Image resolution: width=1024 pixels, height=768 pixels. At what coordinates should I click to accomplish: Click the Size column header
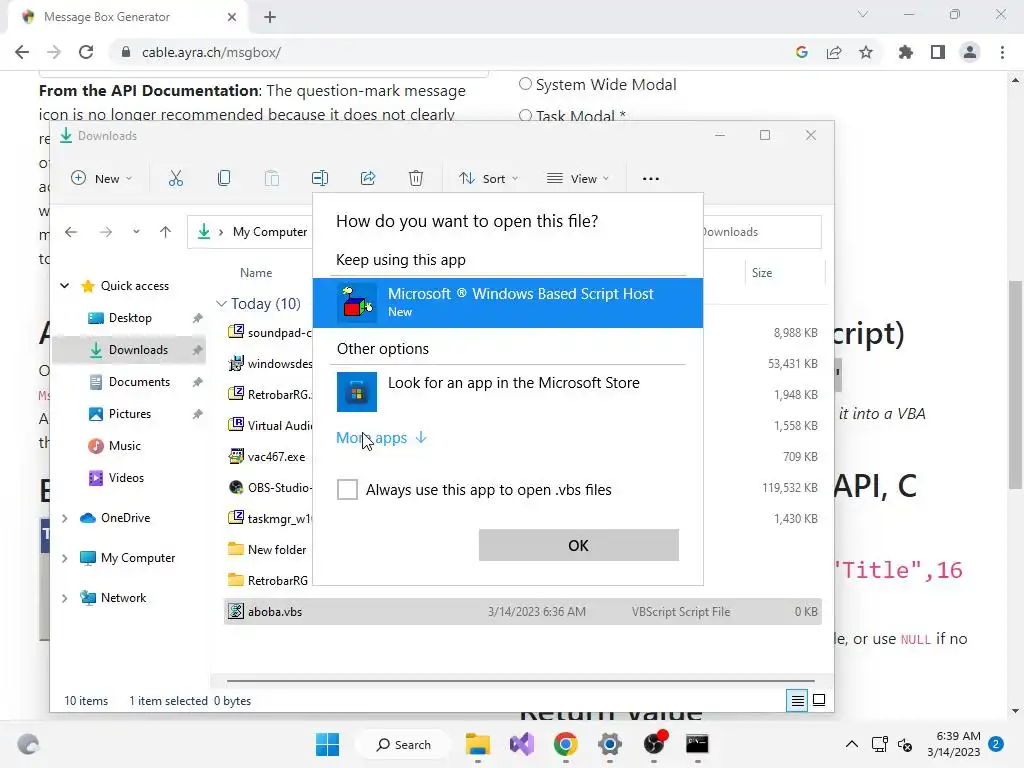[x=761, y=272]
